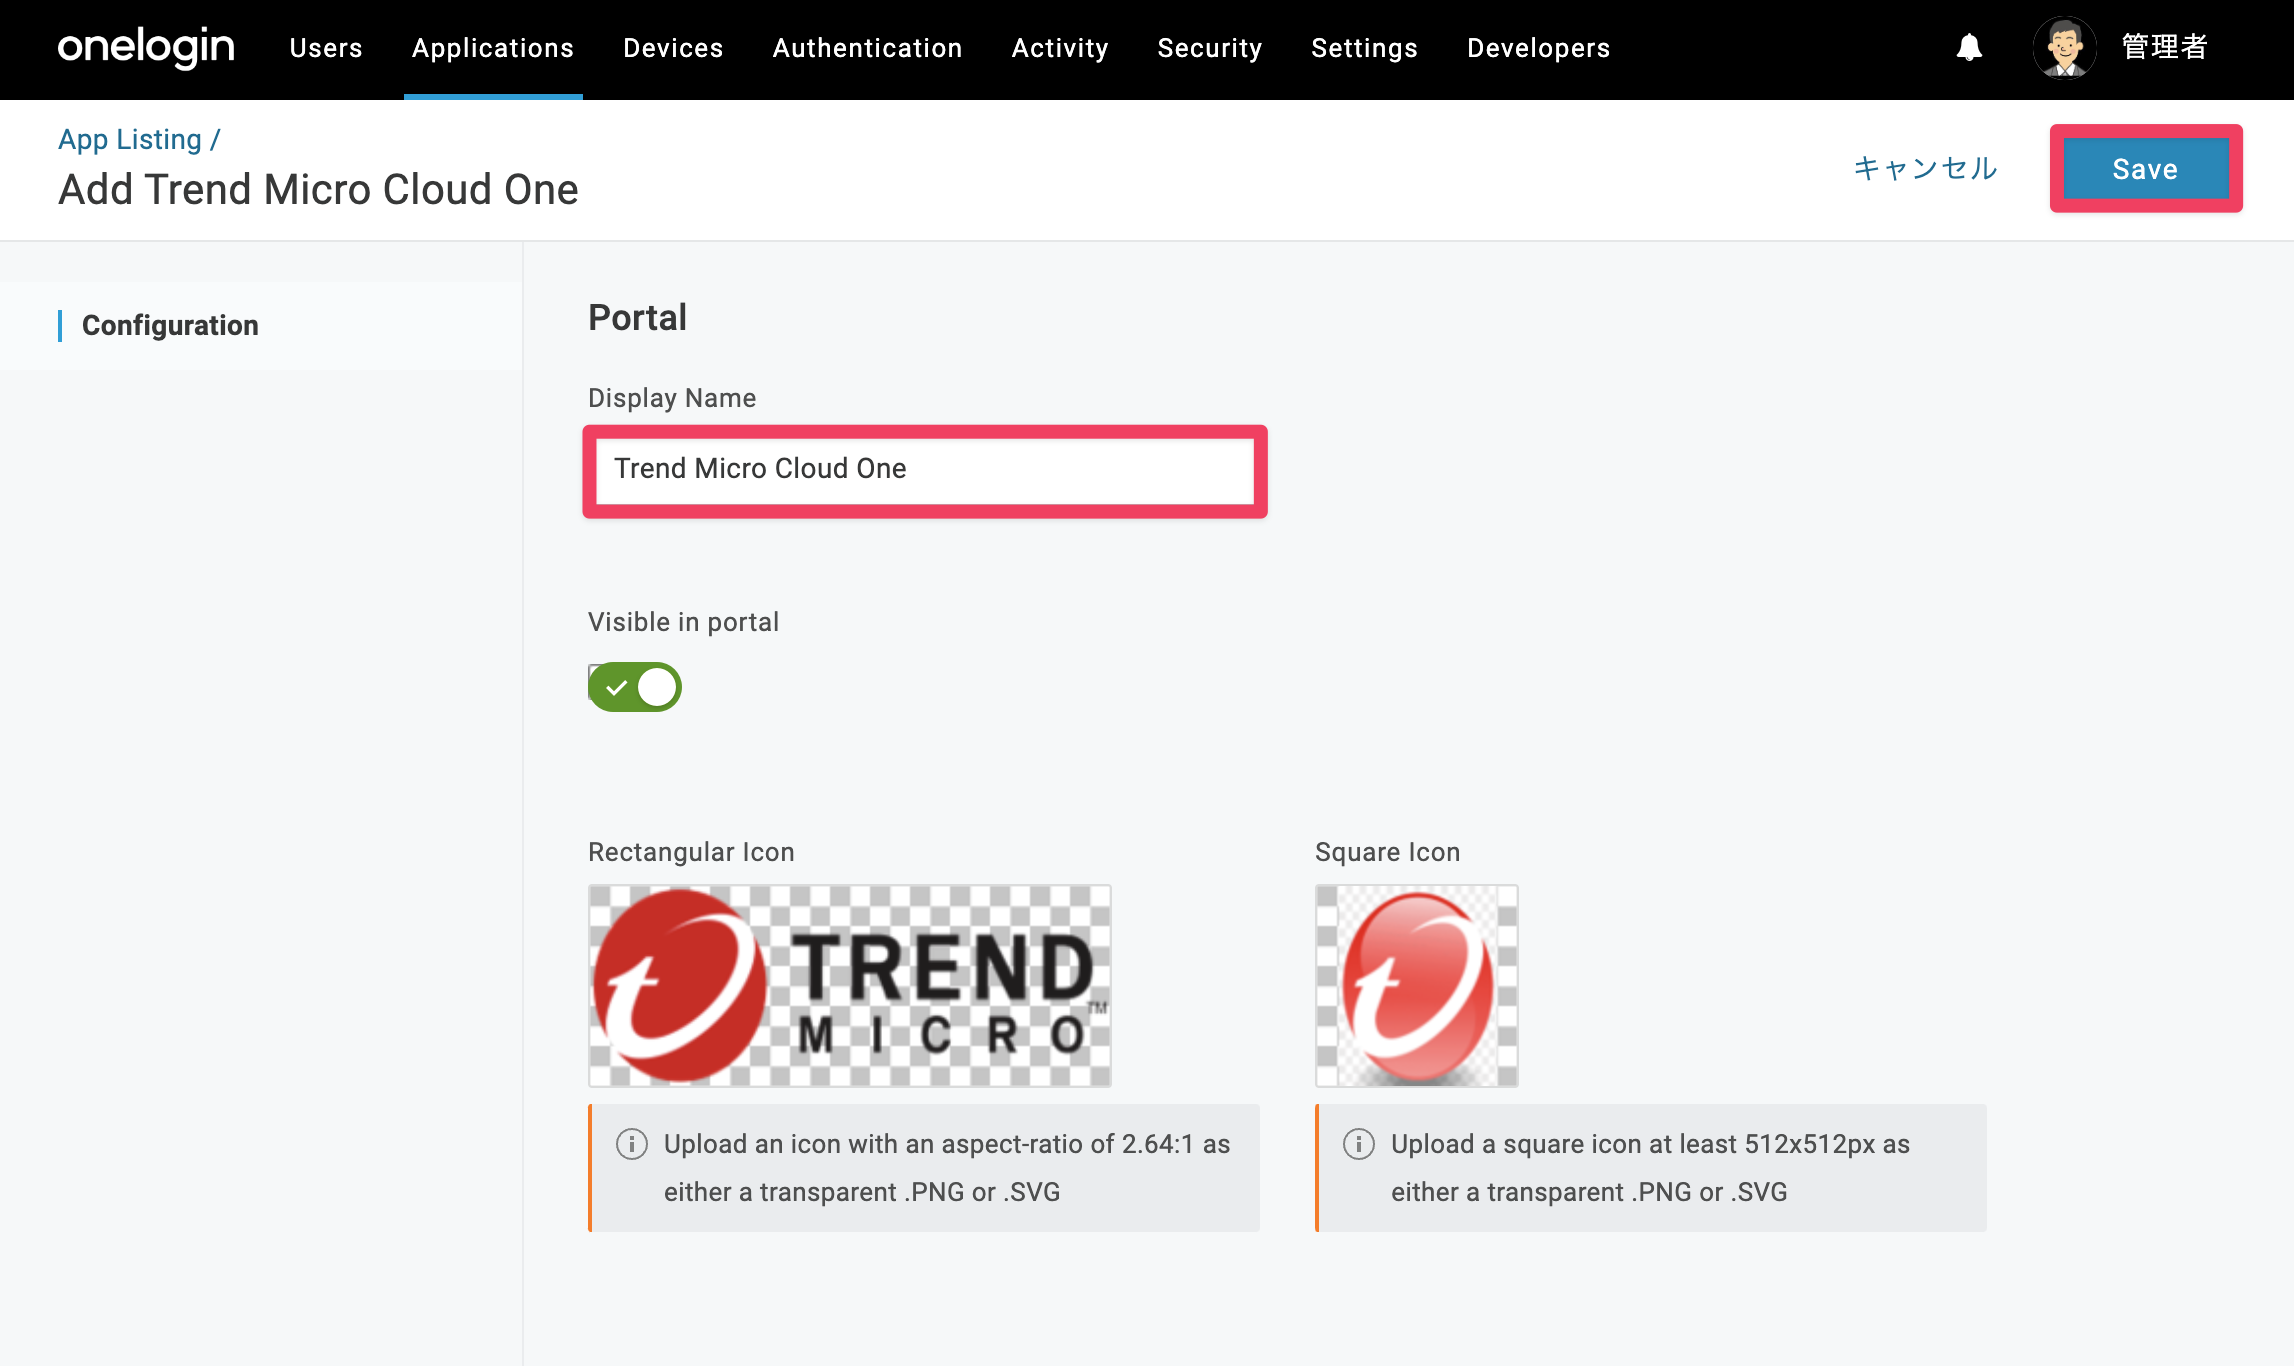Screen dimensions: 2294x1366
Task: Click the OneLogin logo
Action: click(x=146, y=47)
